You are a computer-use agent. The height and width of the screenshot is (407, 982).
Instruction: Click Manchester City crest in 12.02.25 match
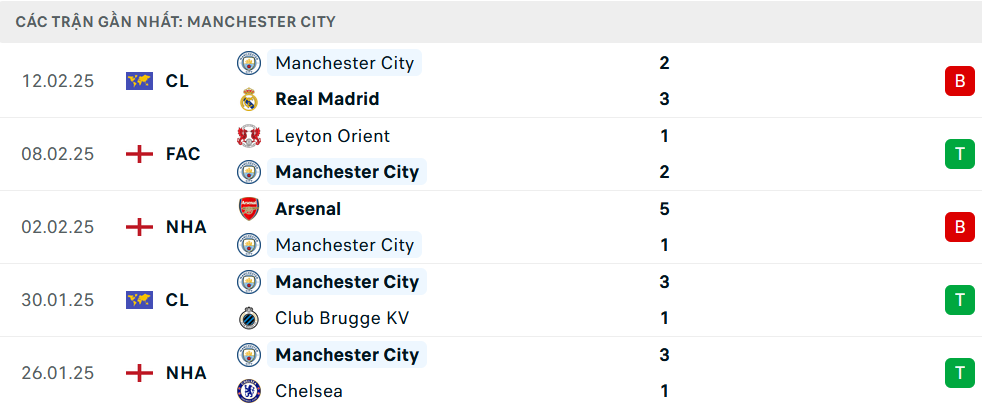(x=248, y=63)
